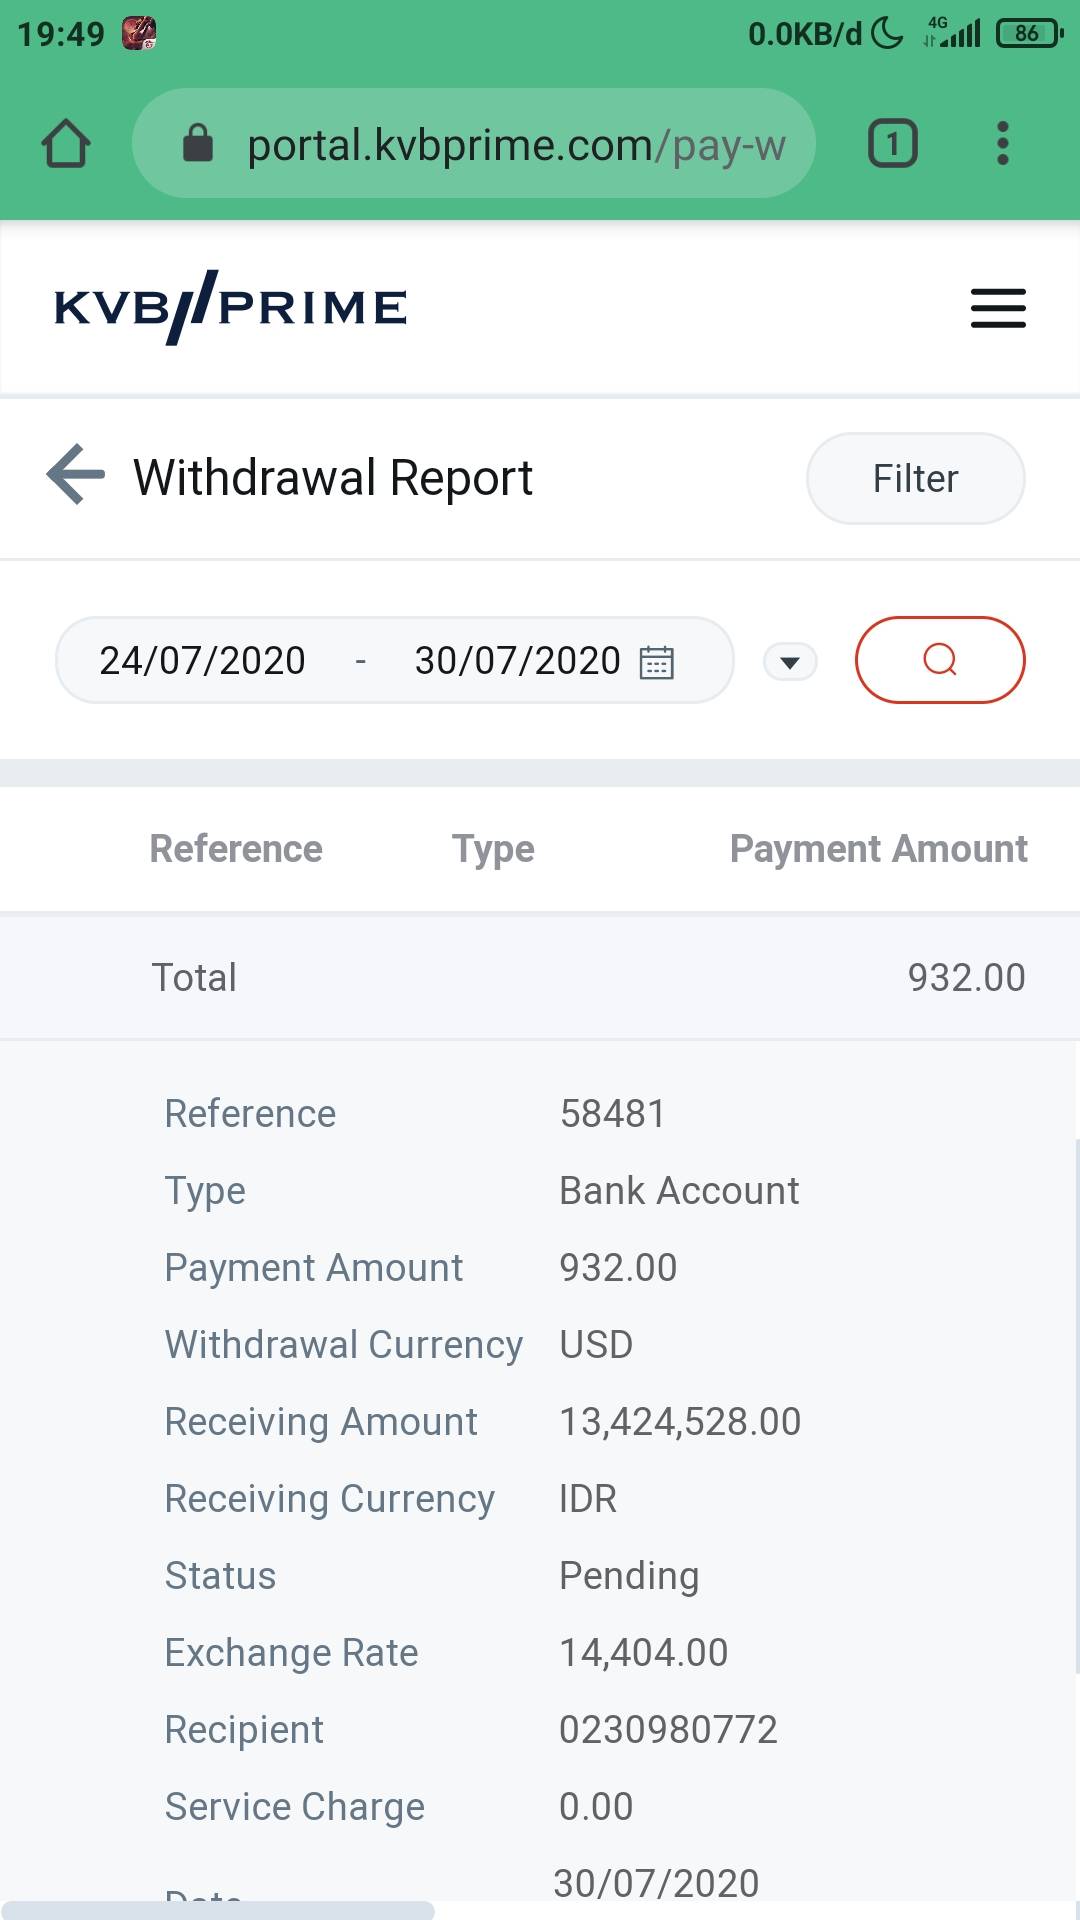Click the end date 30/07/2020 field
This screenshot has width=1080, height=1920.
(517, 661)
